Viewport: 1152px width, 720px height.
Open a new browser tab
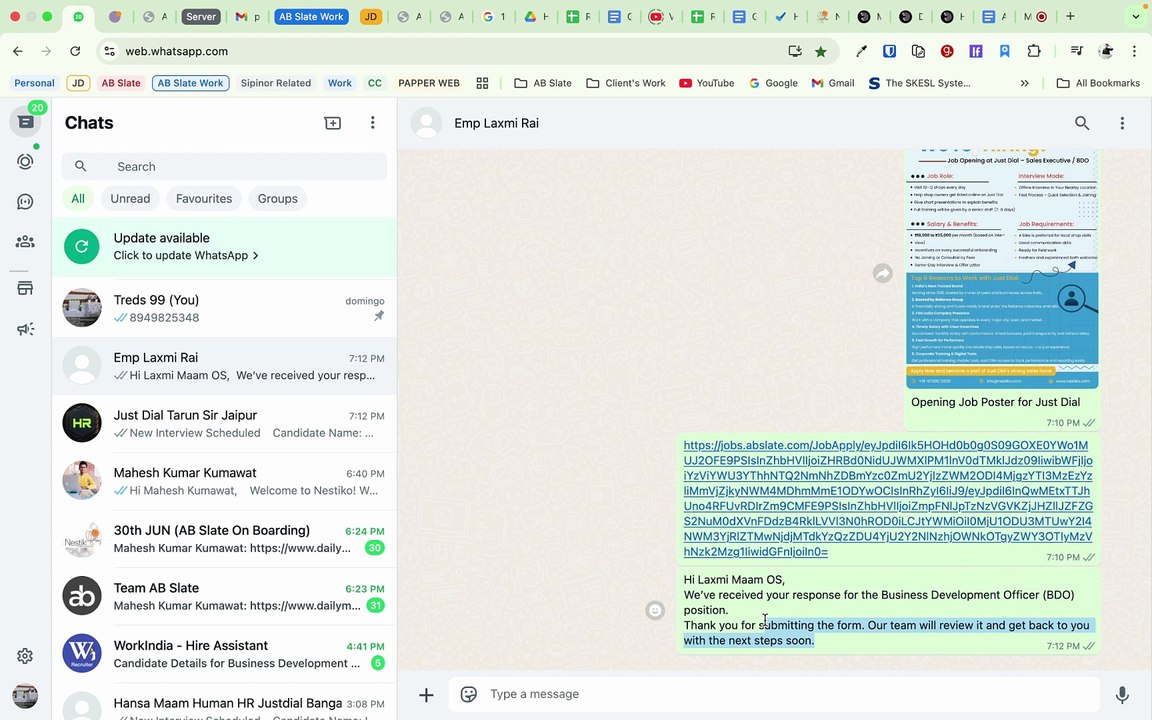(x=1070, y=16)
